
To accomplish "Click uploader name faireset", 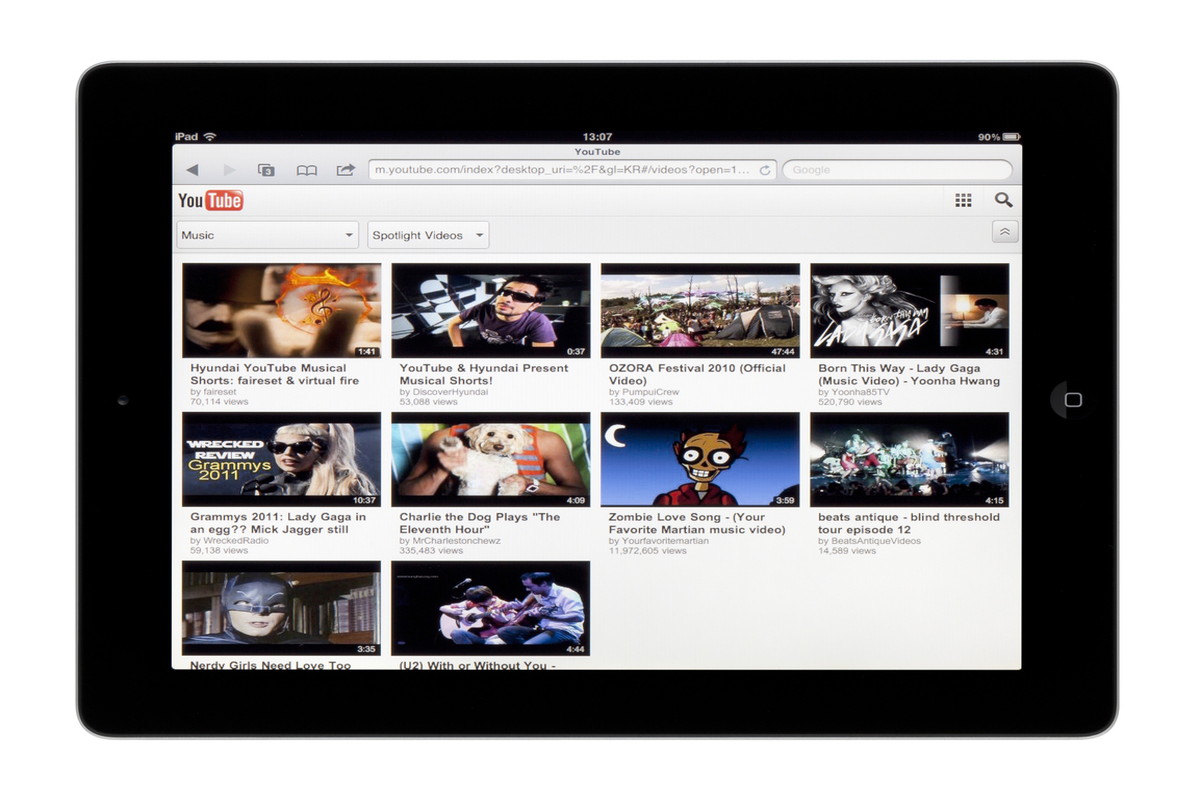I will [220, 392].
